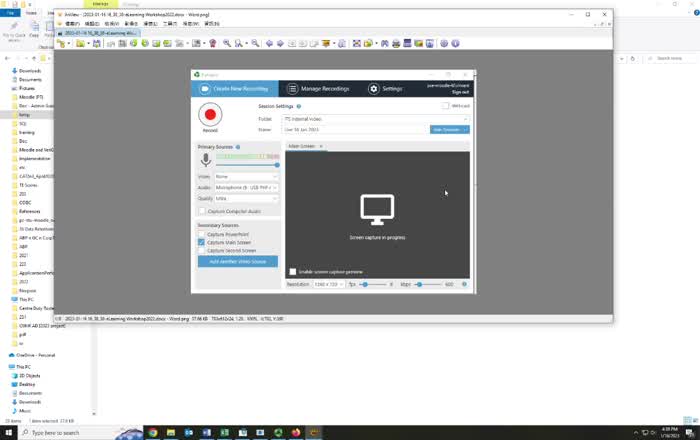Click the microphone icon under Primary Sources
The image size is (700, 440).
(206, 159)
